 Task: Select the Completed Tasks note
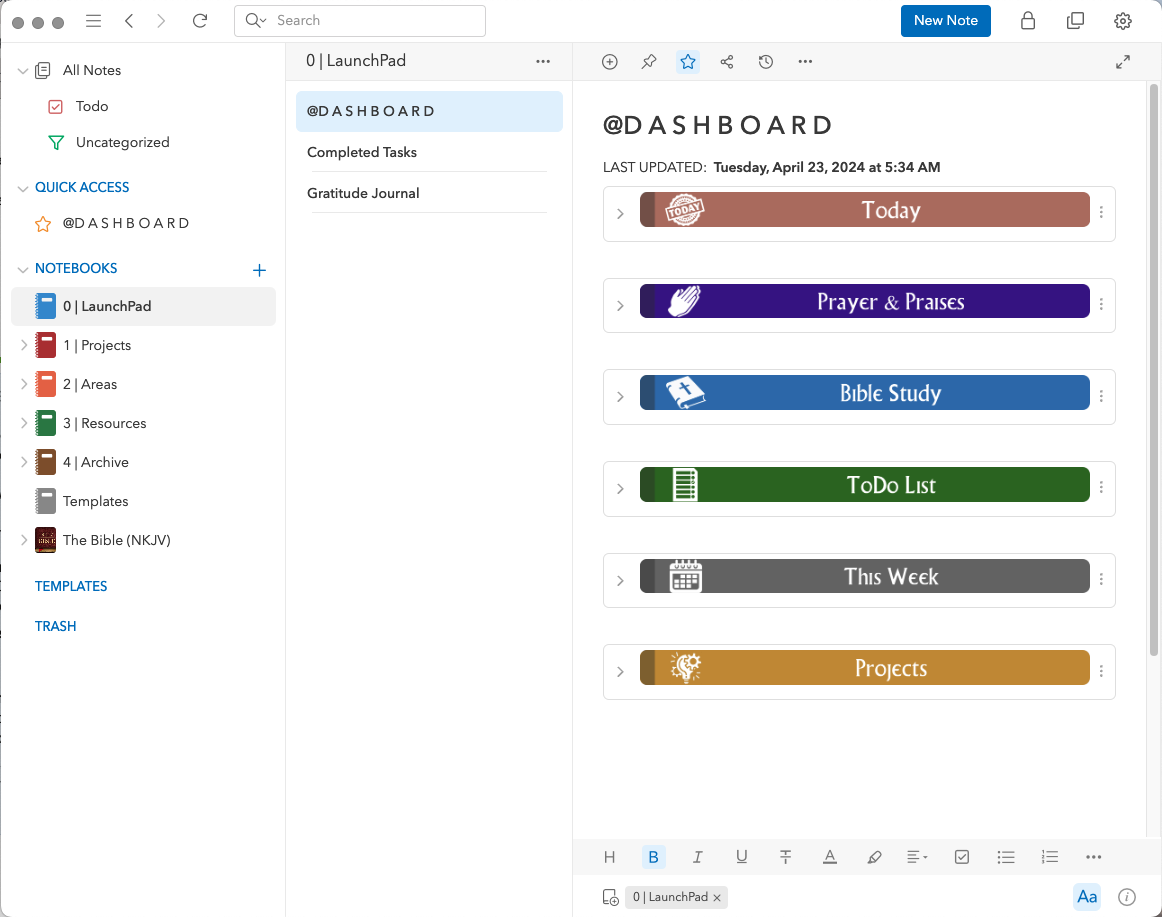coord(362,152)
